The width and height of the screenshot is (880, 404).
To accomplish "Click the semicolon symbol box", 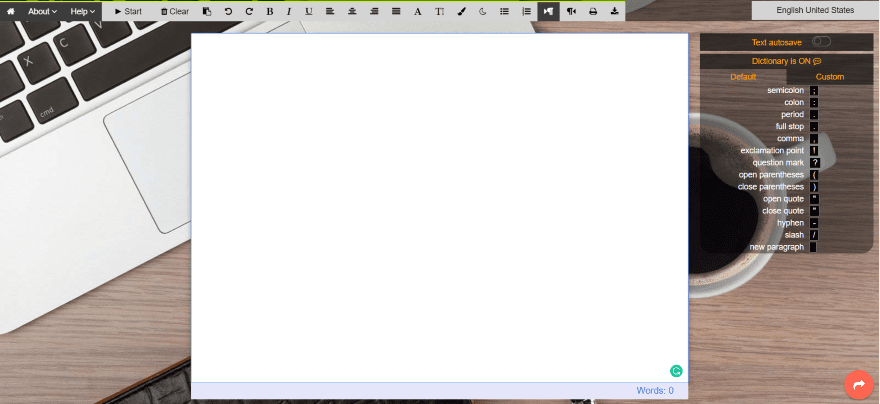I will coord(814,90).
